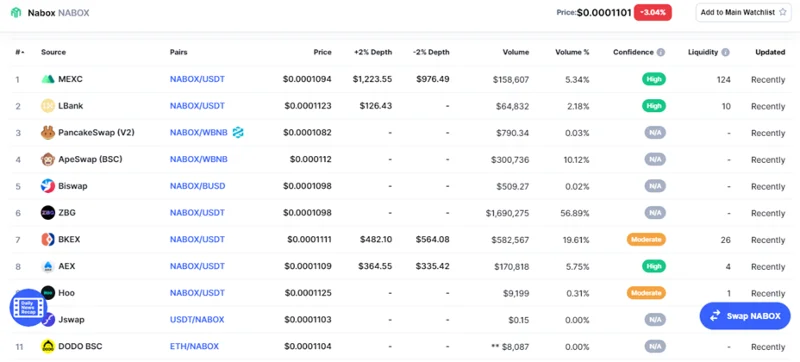This screenshot has height=362, width=800.
Task: Click the DODO BSC logo
Action: 48,346
